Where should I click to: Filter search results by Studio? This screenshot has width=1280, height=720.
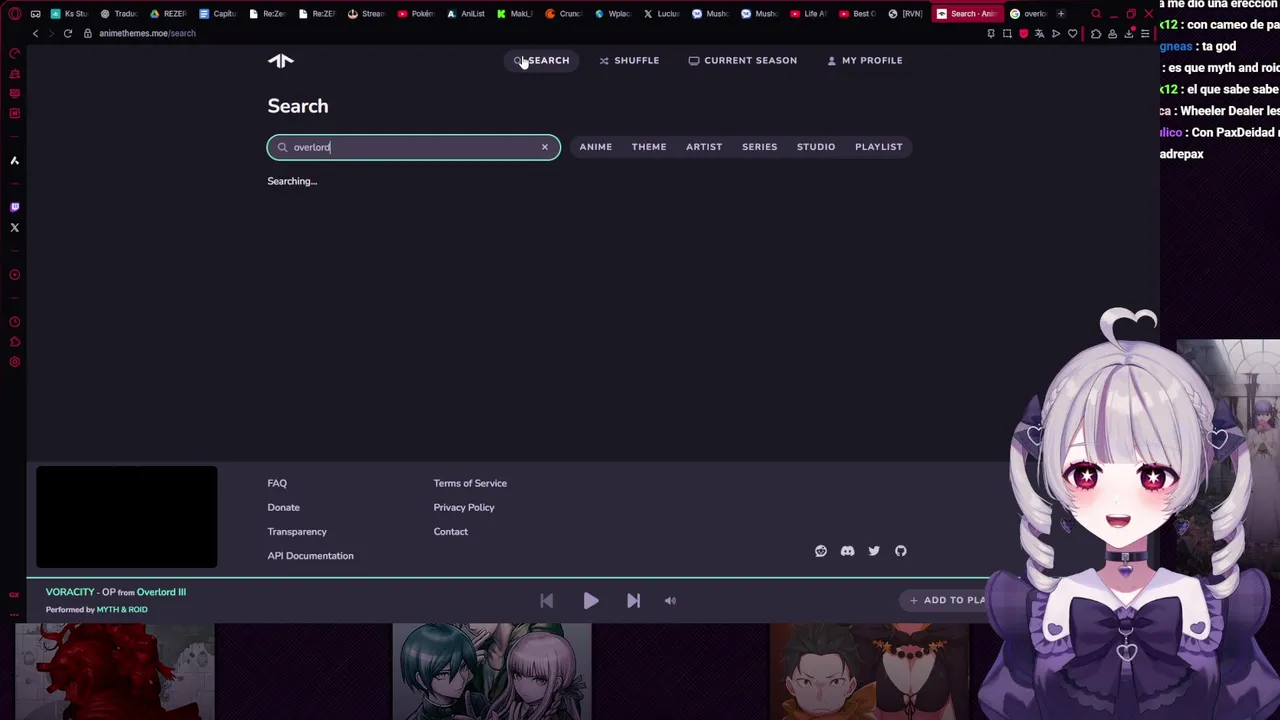coord(816,147)
